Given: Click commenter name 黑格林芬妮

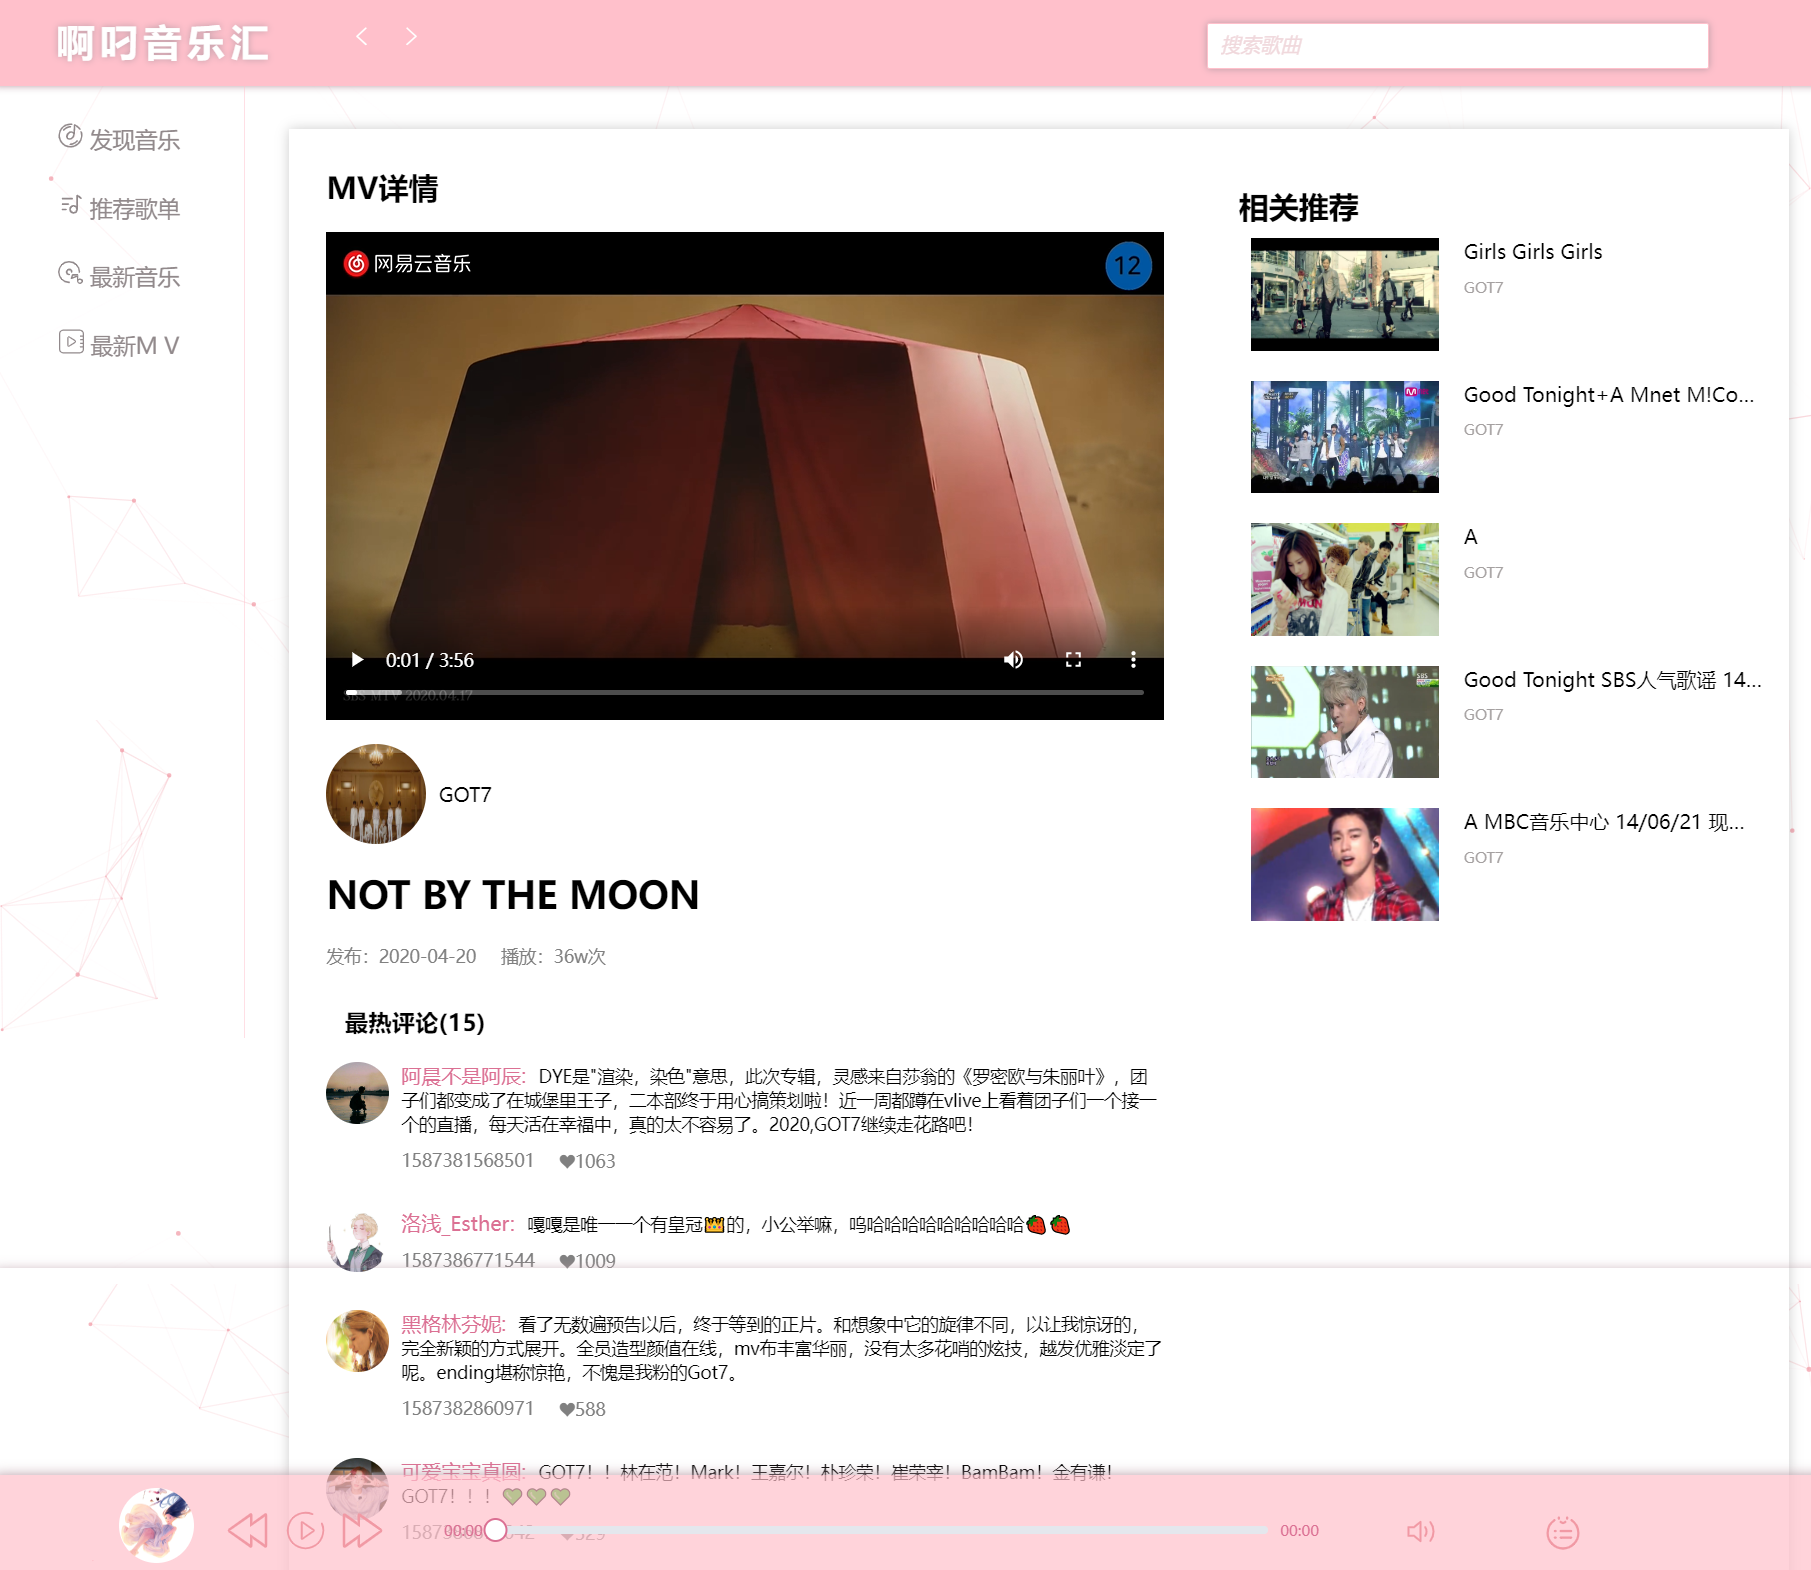Looking at the screenshot, I should (x=453, y=1325).
